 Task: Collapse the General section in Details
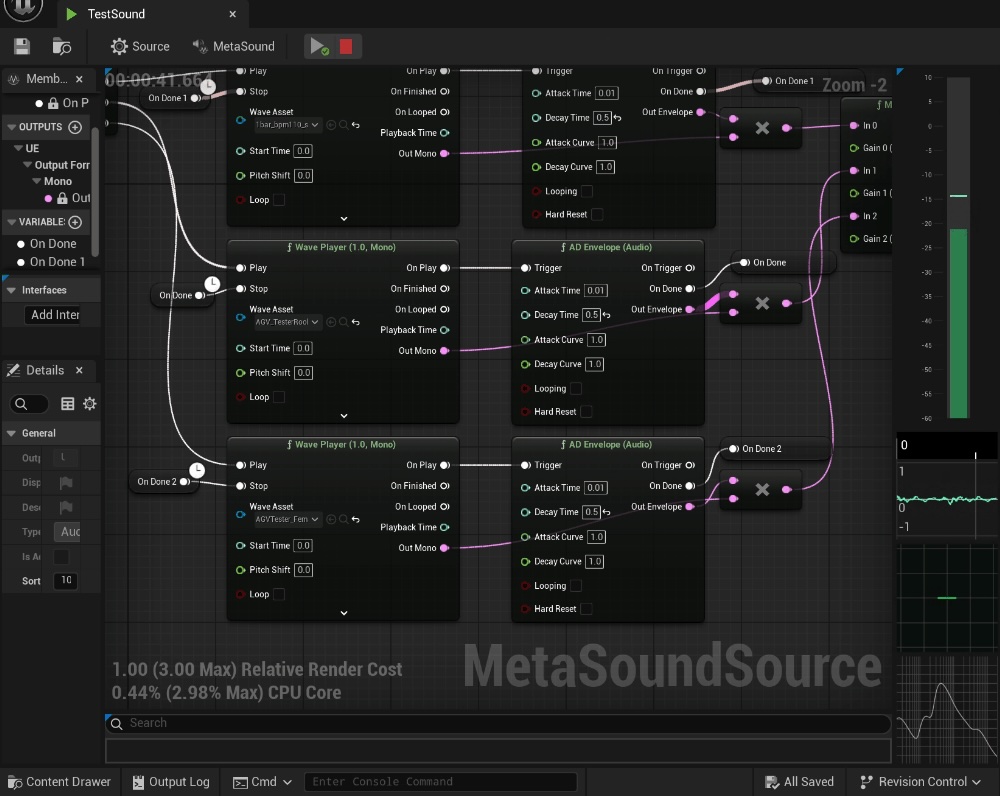11,433
